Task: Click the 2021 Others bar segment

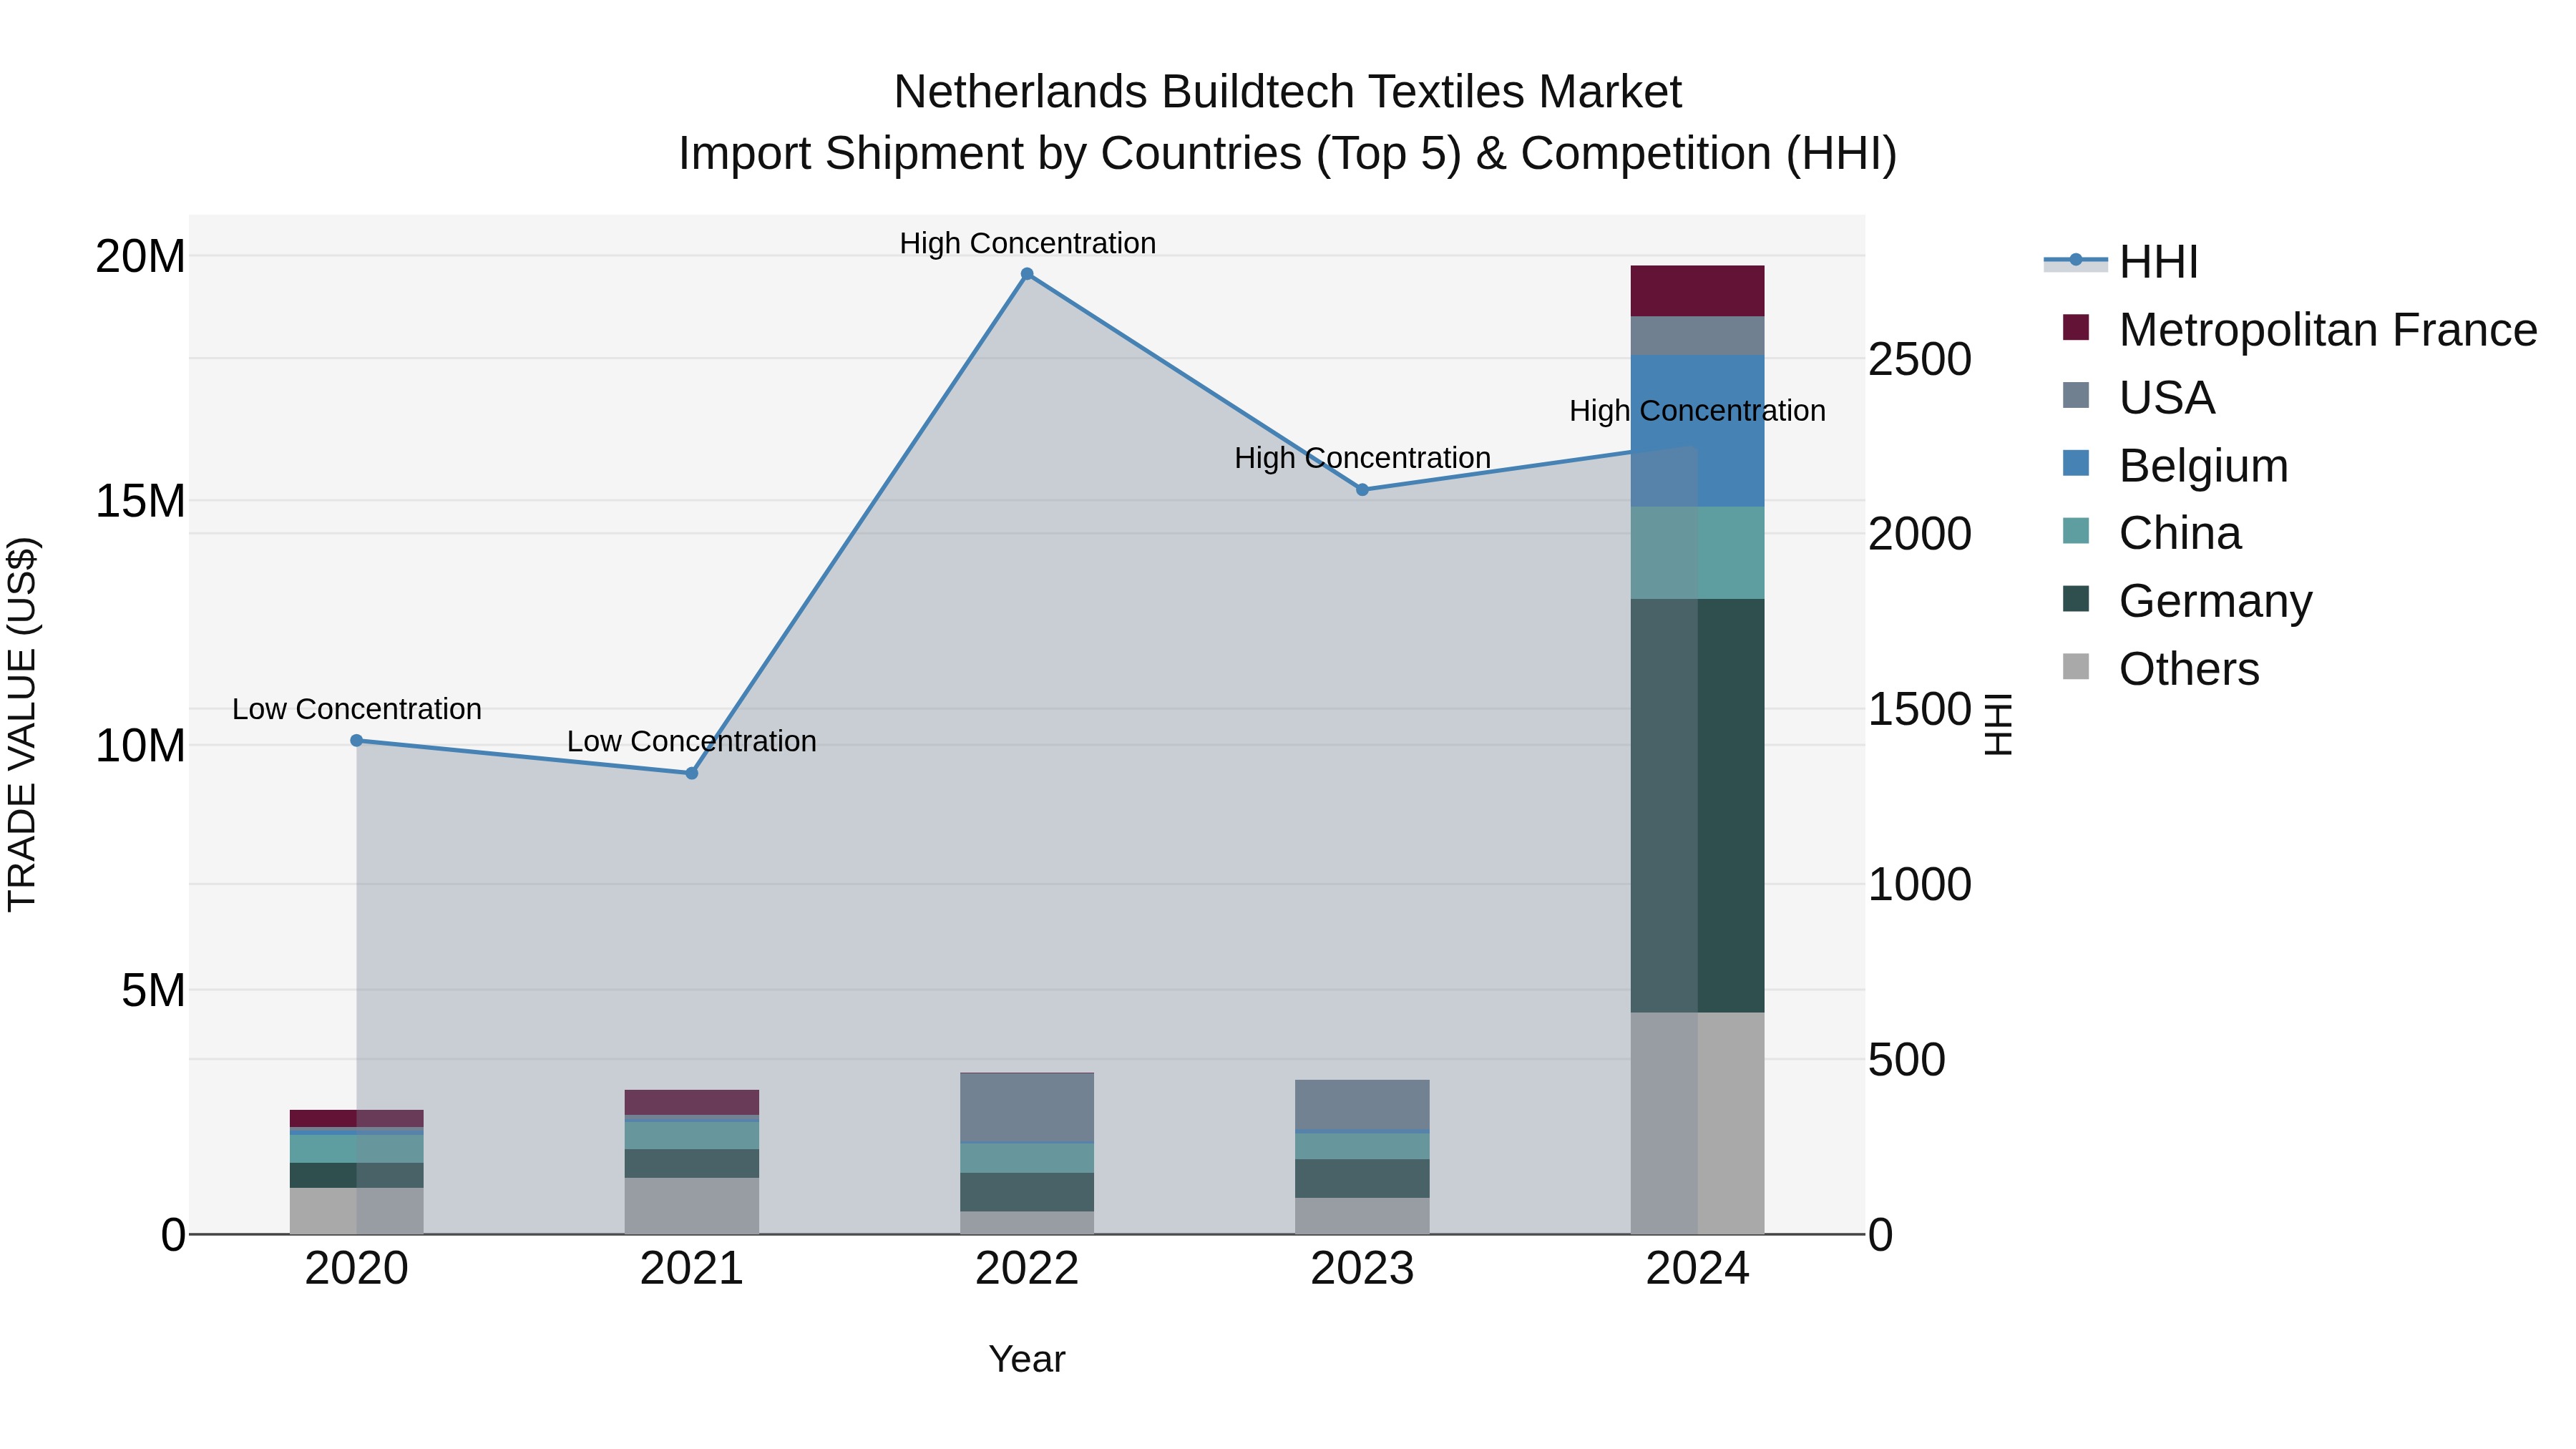Action: pyautogui.click(x=692, y=1206)
